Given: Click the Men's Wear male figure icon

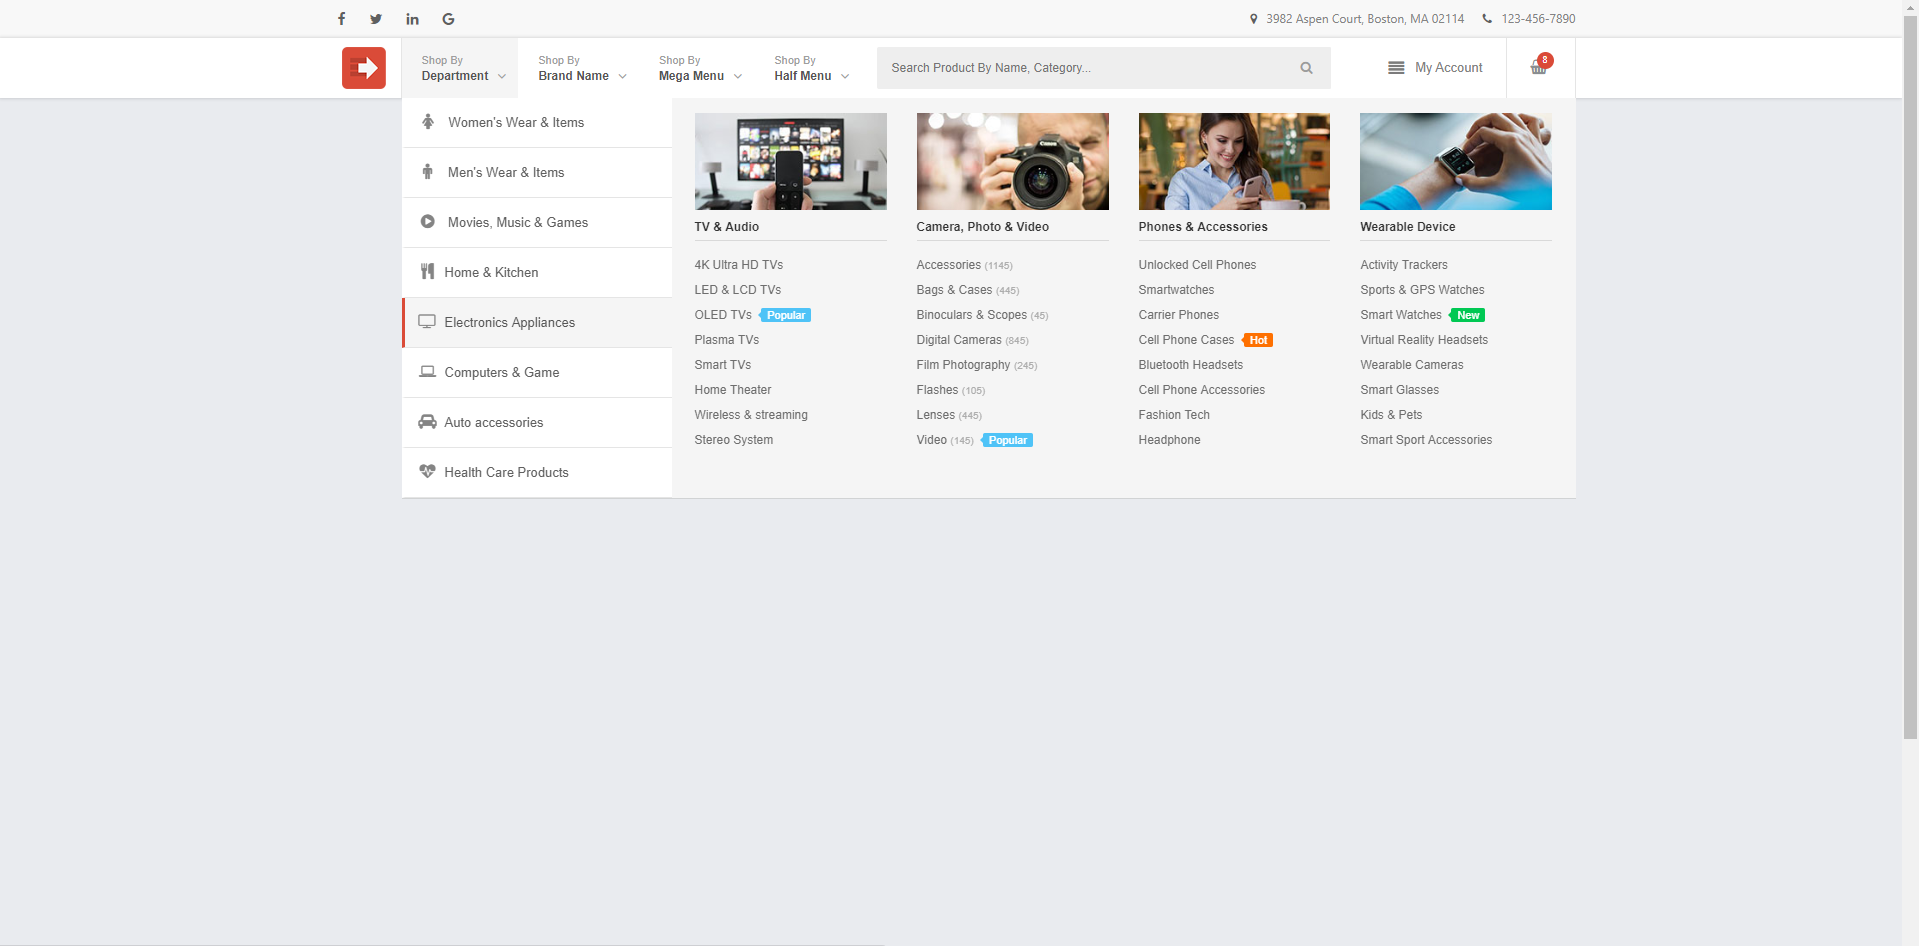Looking at the screenshot, I should coord(428,172).
